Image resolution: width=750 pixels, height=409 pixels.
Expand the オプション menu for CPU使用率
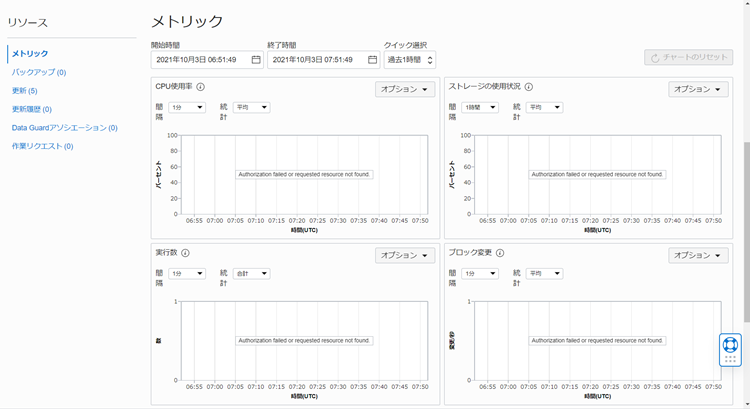pyautogui.click(x=405, y=89)
